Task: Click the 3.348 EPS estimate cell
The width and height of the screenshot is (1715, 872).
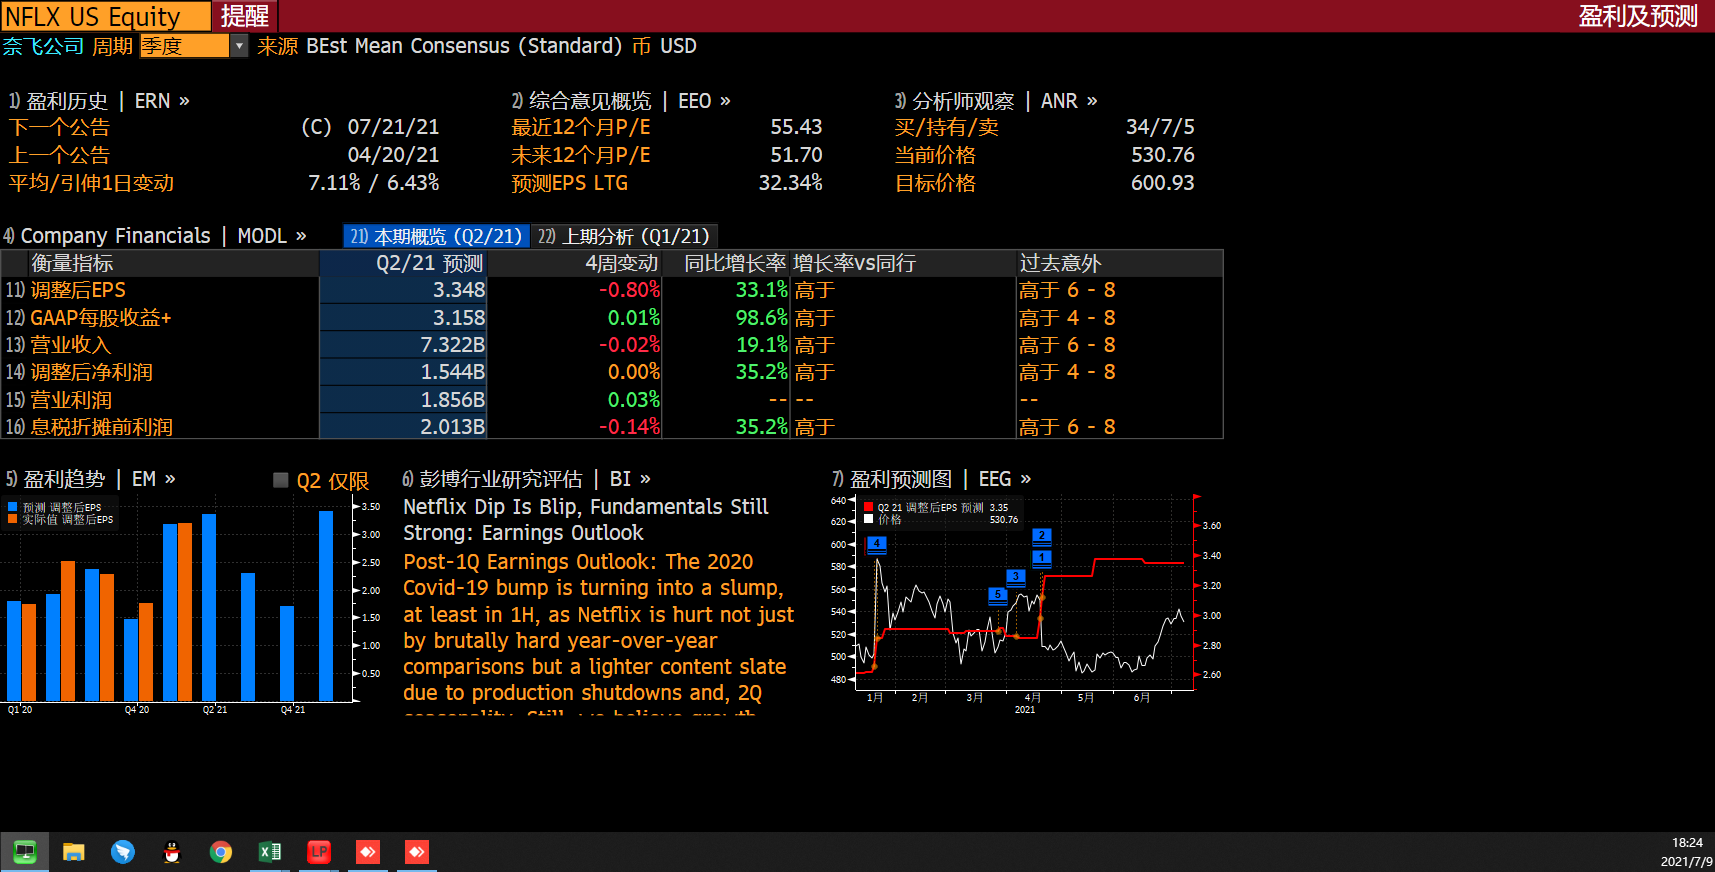Action: 403,290
